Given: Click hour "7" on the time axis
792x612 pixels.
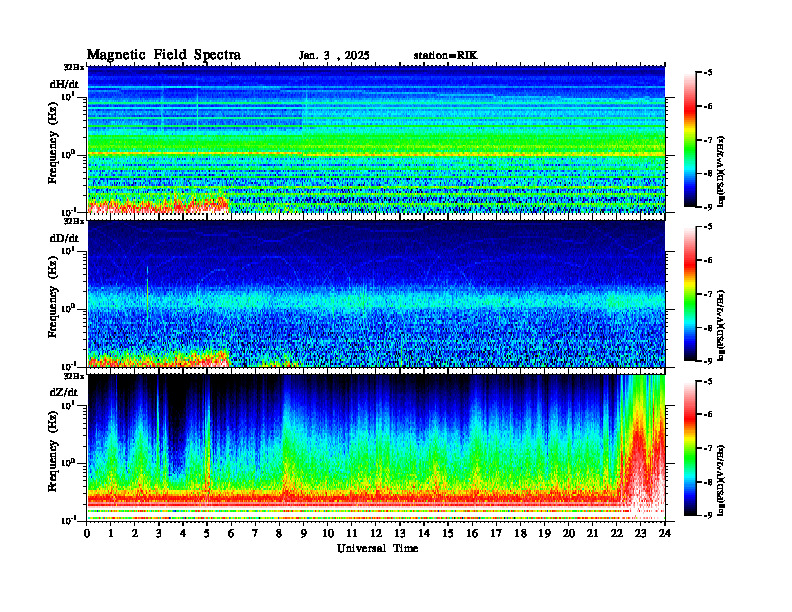Looking at the screenshot, I should pos(255,533).
